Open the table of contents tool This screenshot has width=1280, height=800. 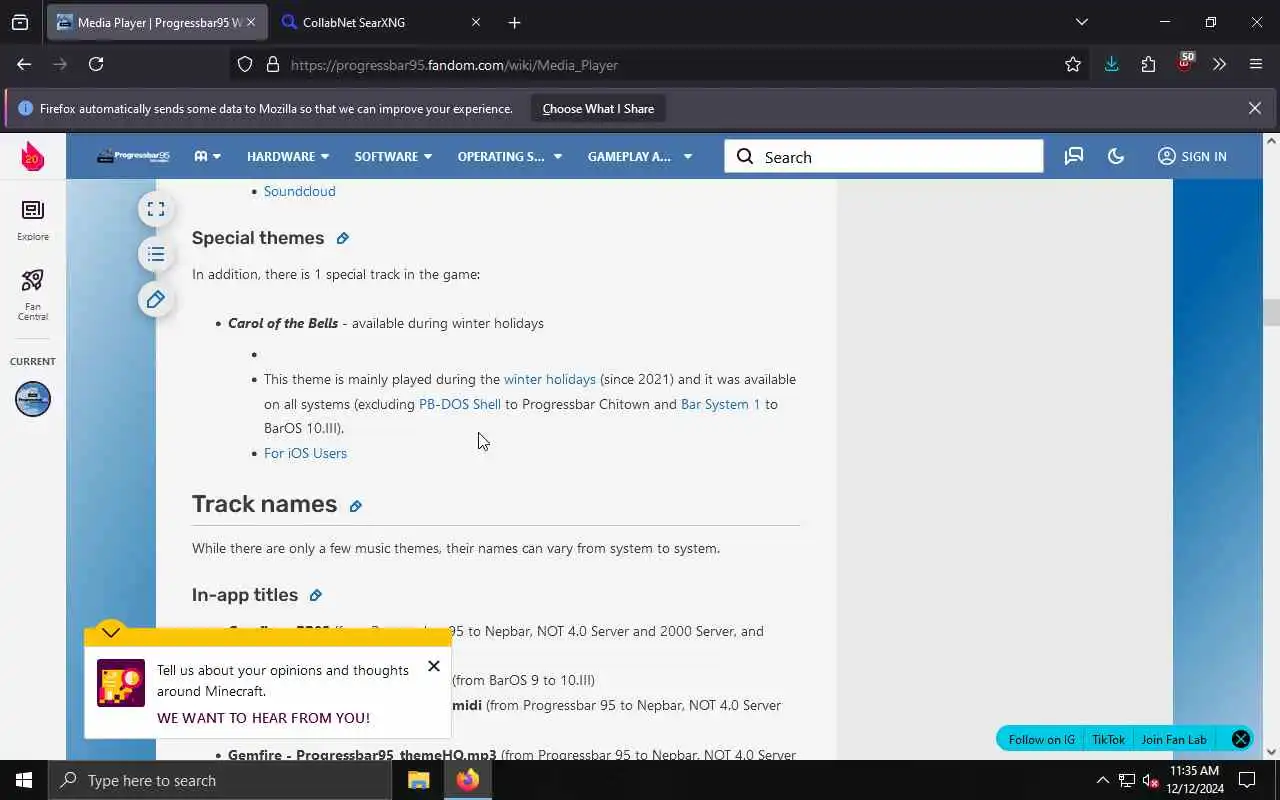(156, 254)
